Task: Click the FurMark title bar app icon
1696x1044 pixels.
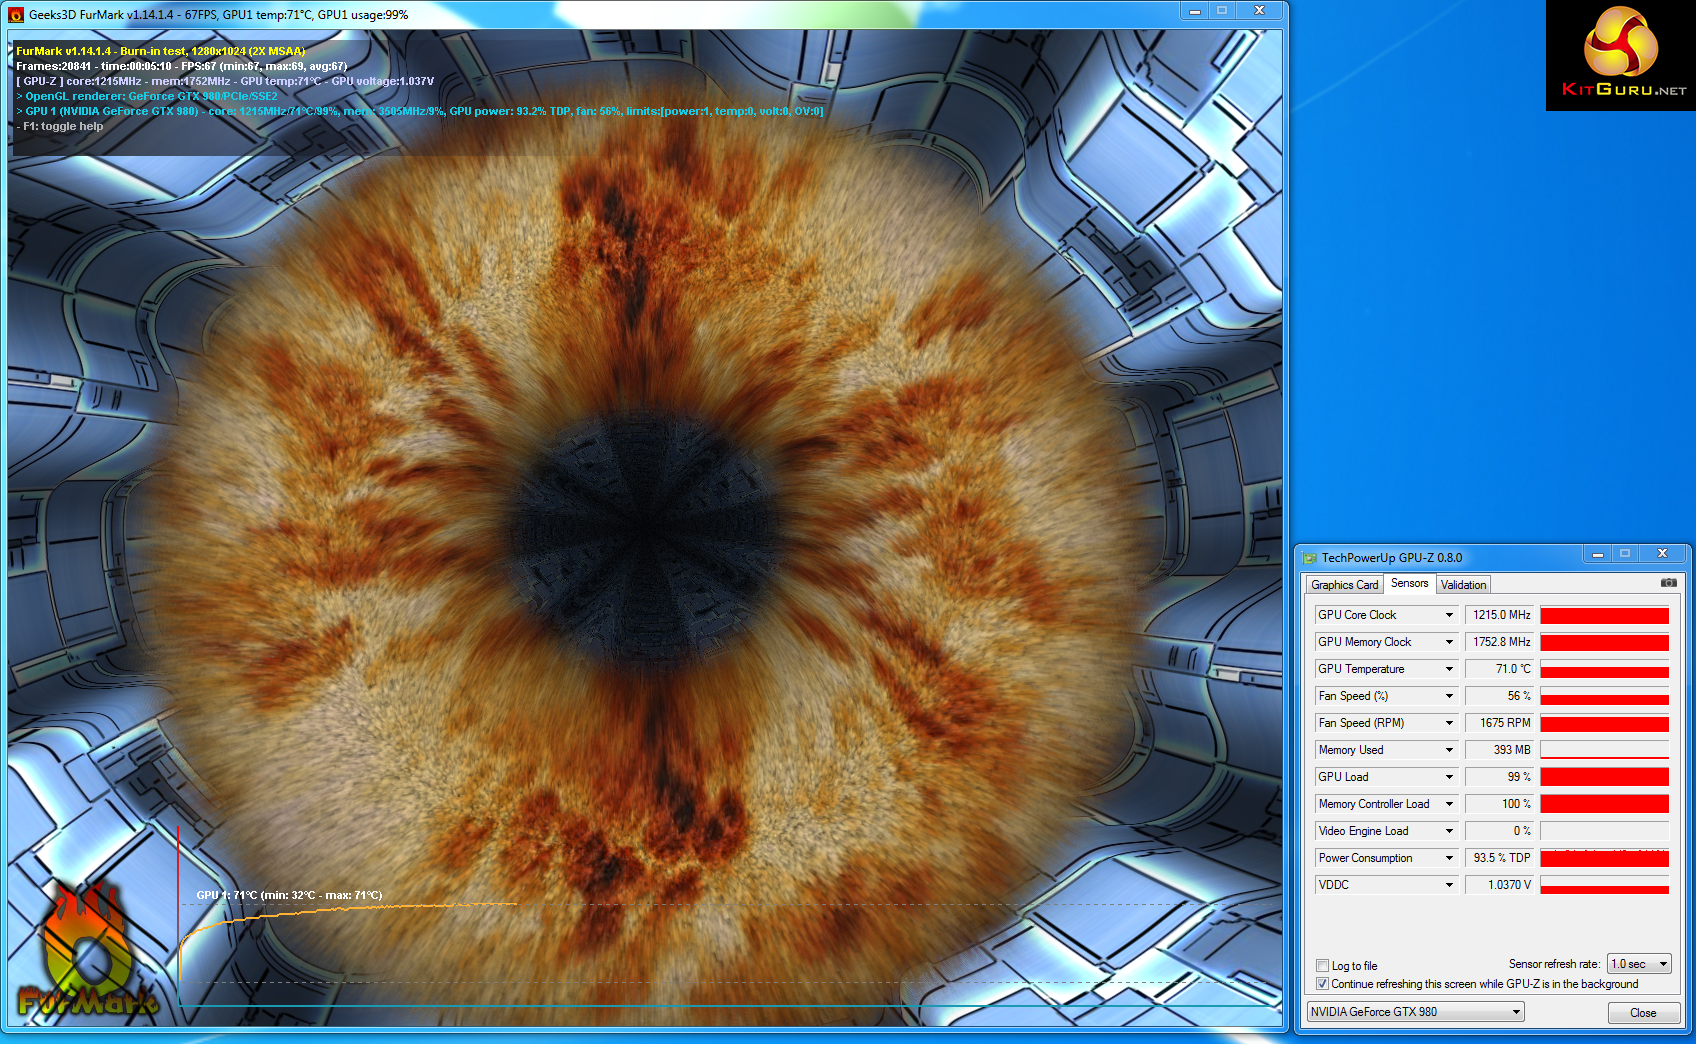Action: click(16, 15)
